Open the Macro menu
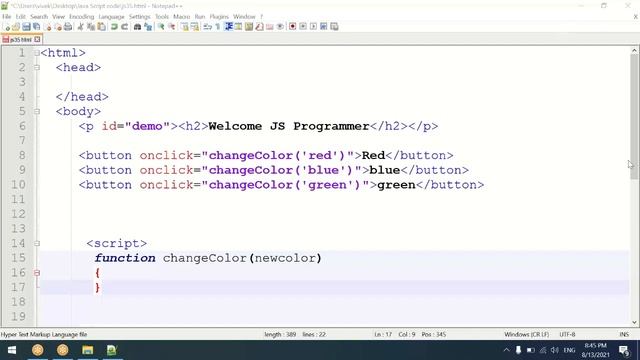Viewport: 640px width, 360px height. point(182,17)
